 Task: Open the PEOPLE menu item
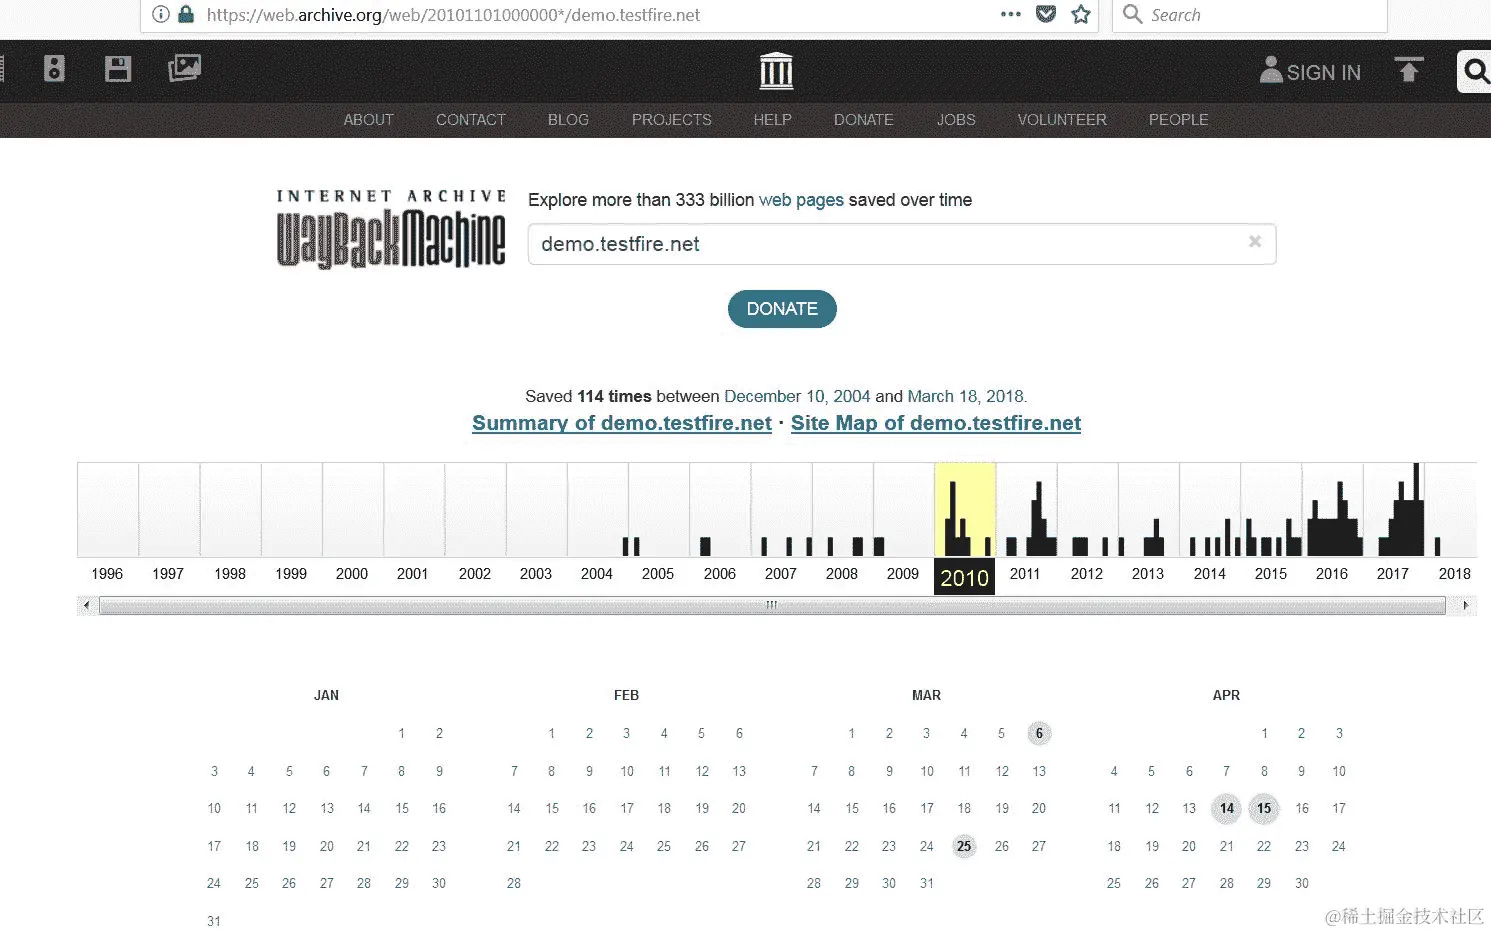point(1178,119)
